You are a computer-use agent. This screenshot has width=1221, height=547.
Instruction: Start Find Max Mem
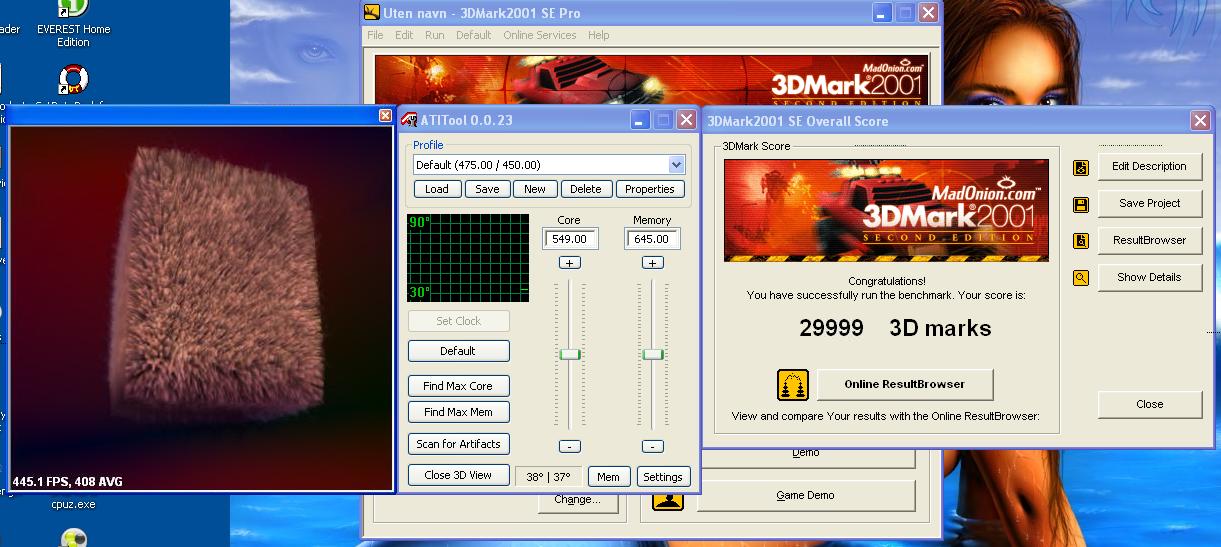tap(458, 412)
